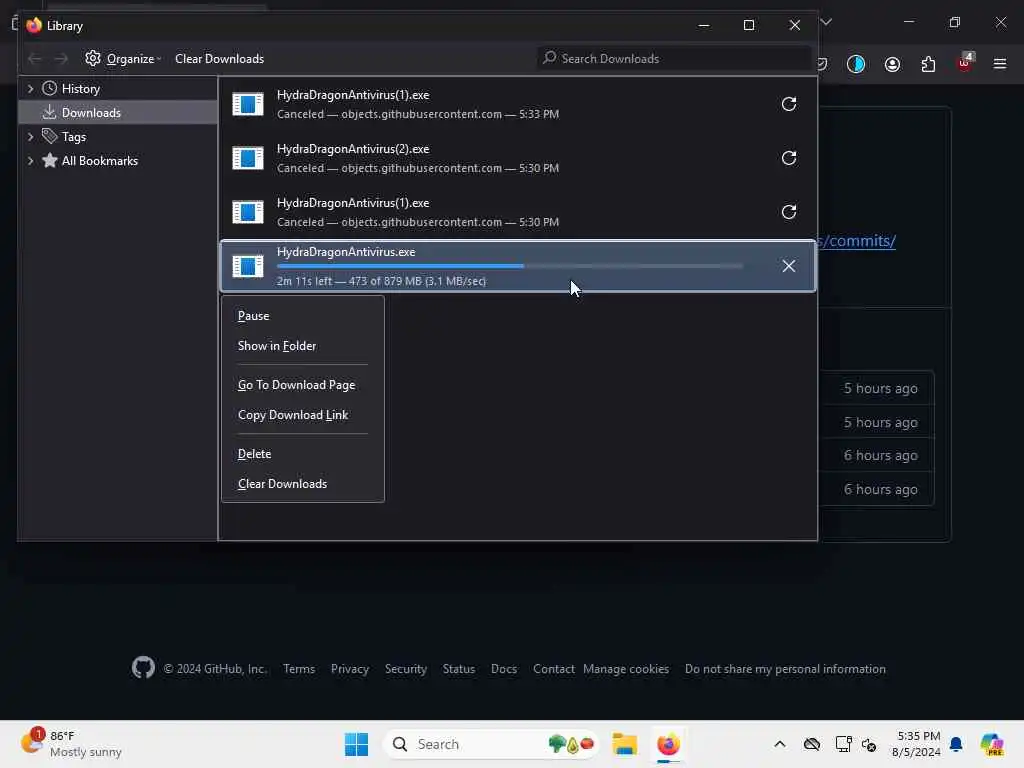
Task: Open the Docs link in GitHub footer
Action: 504,669
